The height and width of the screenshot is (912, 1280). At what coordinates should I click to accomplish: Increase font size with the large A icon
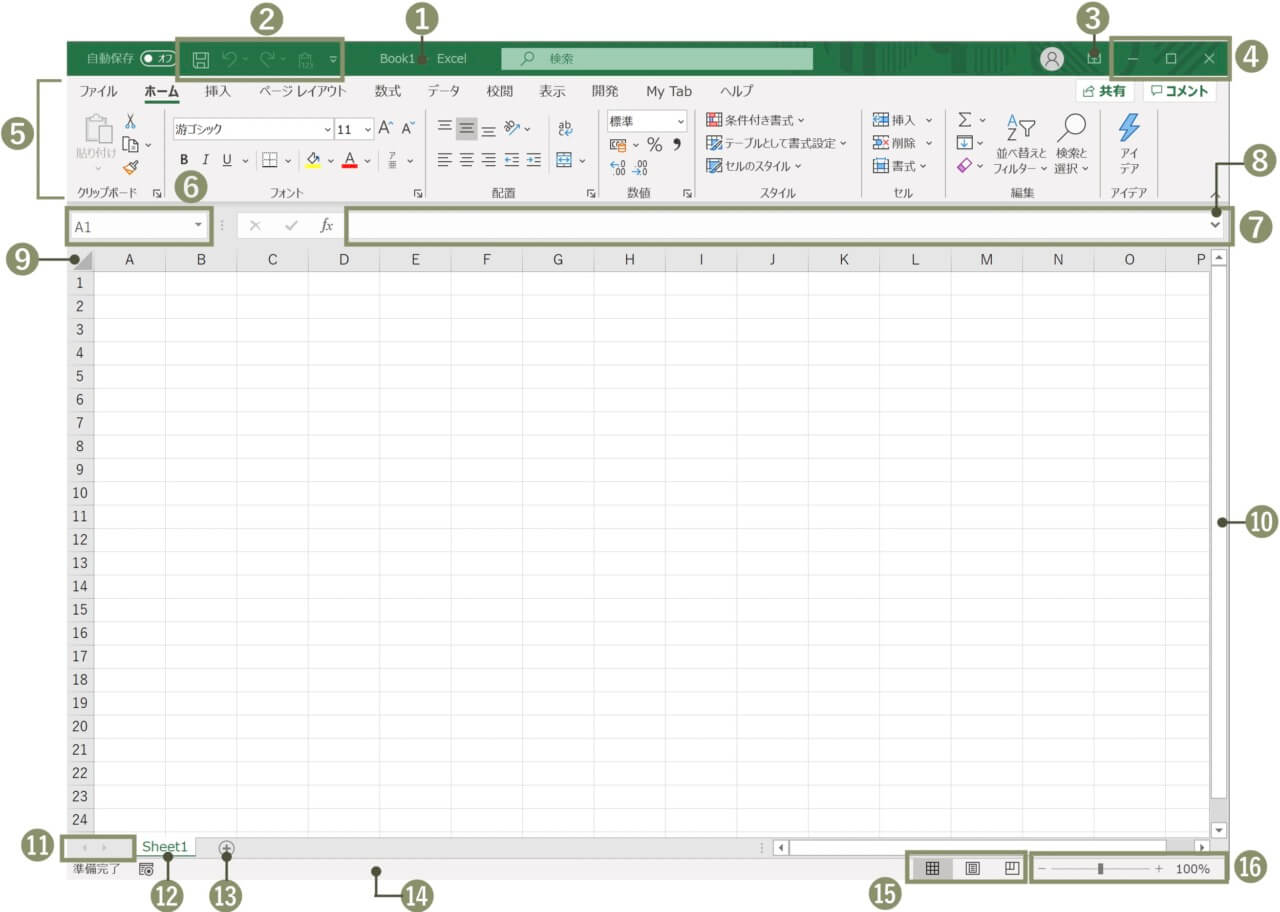[386, 129]
